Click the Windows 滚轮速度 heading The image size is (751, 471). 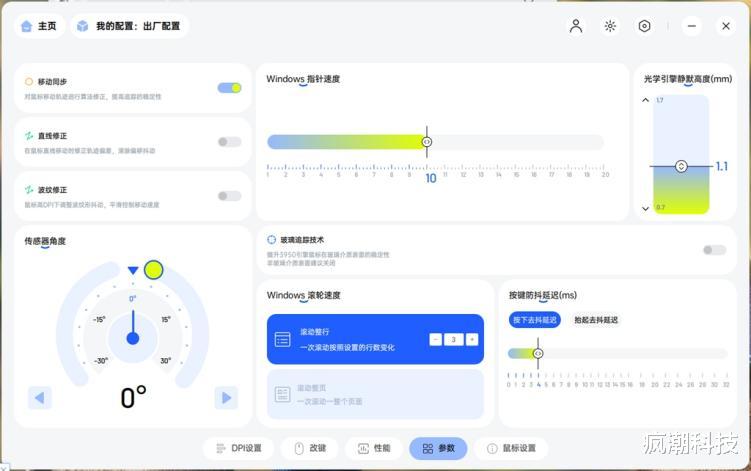tap(304, 295)
